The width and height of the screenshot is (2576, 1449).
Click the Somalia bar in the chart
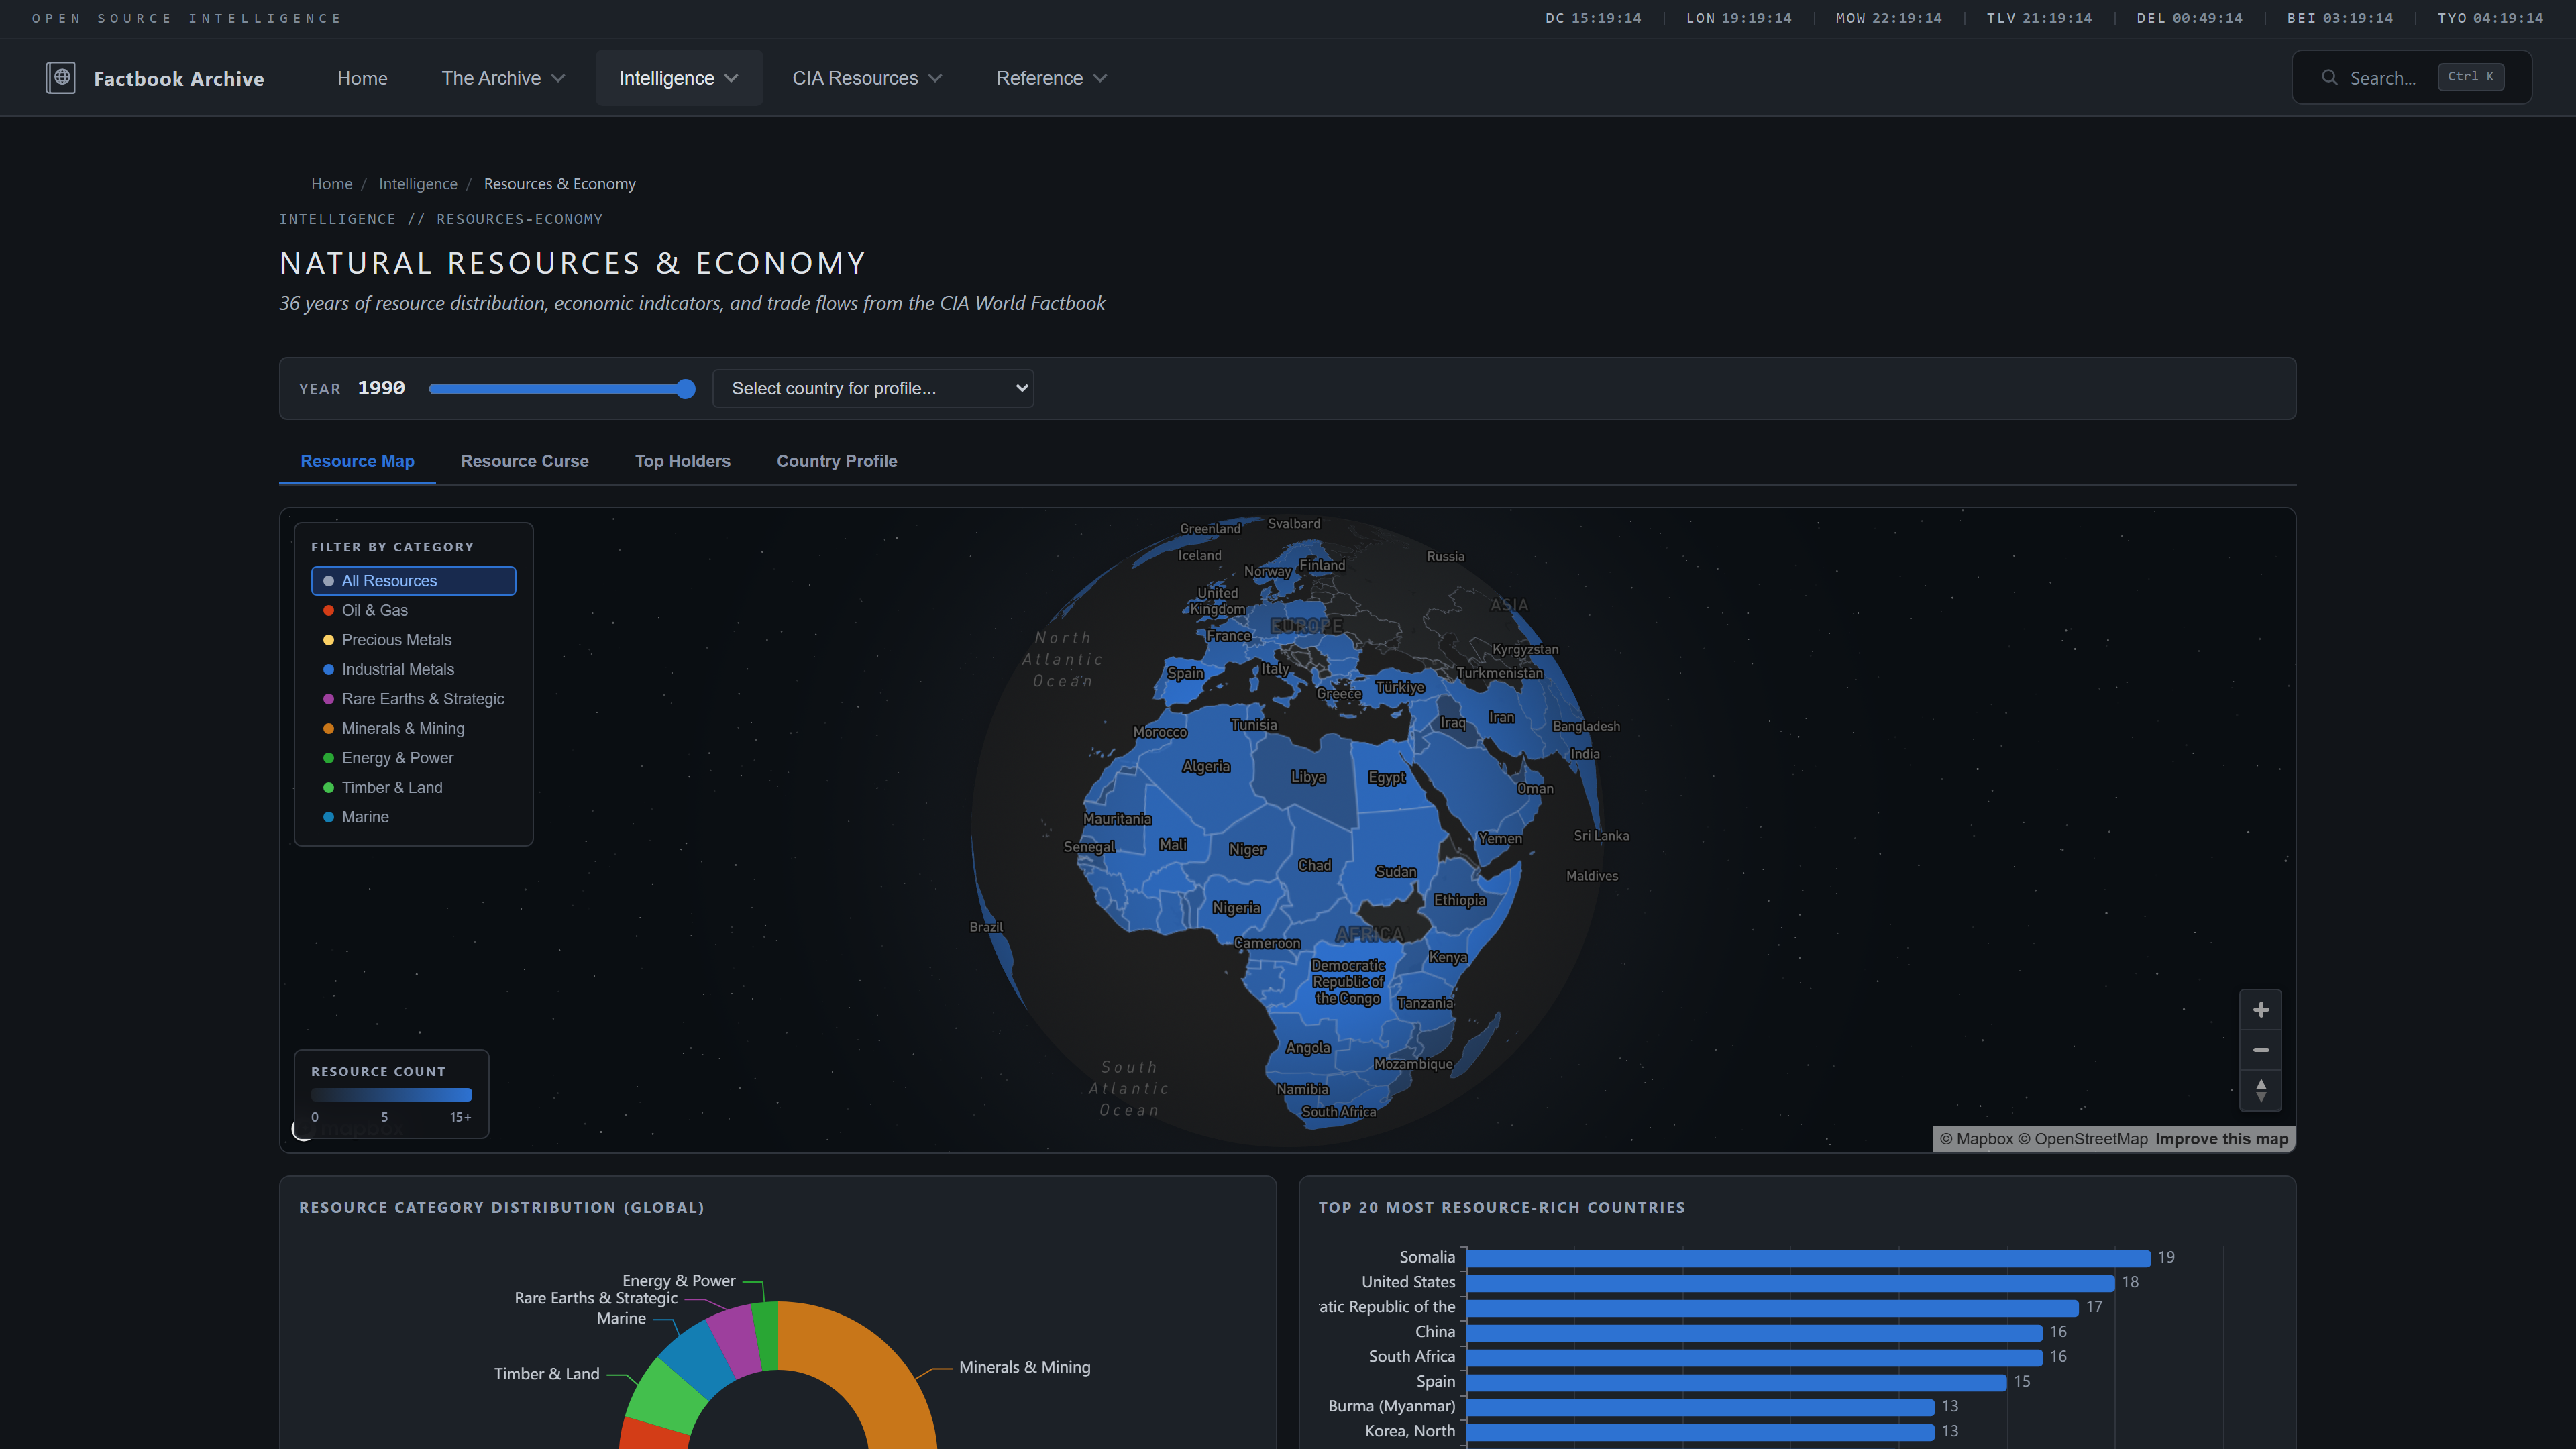(x=1807, y=1258)
